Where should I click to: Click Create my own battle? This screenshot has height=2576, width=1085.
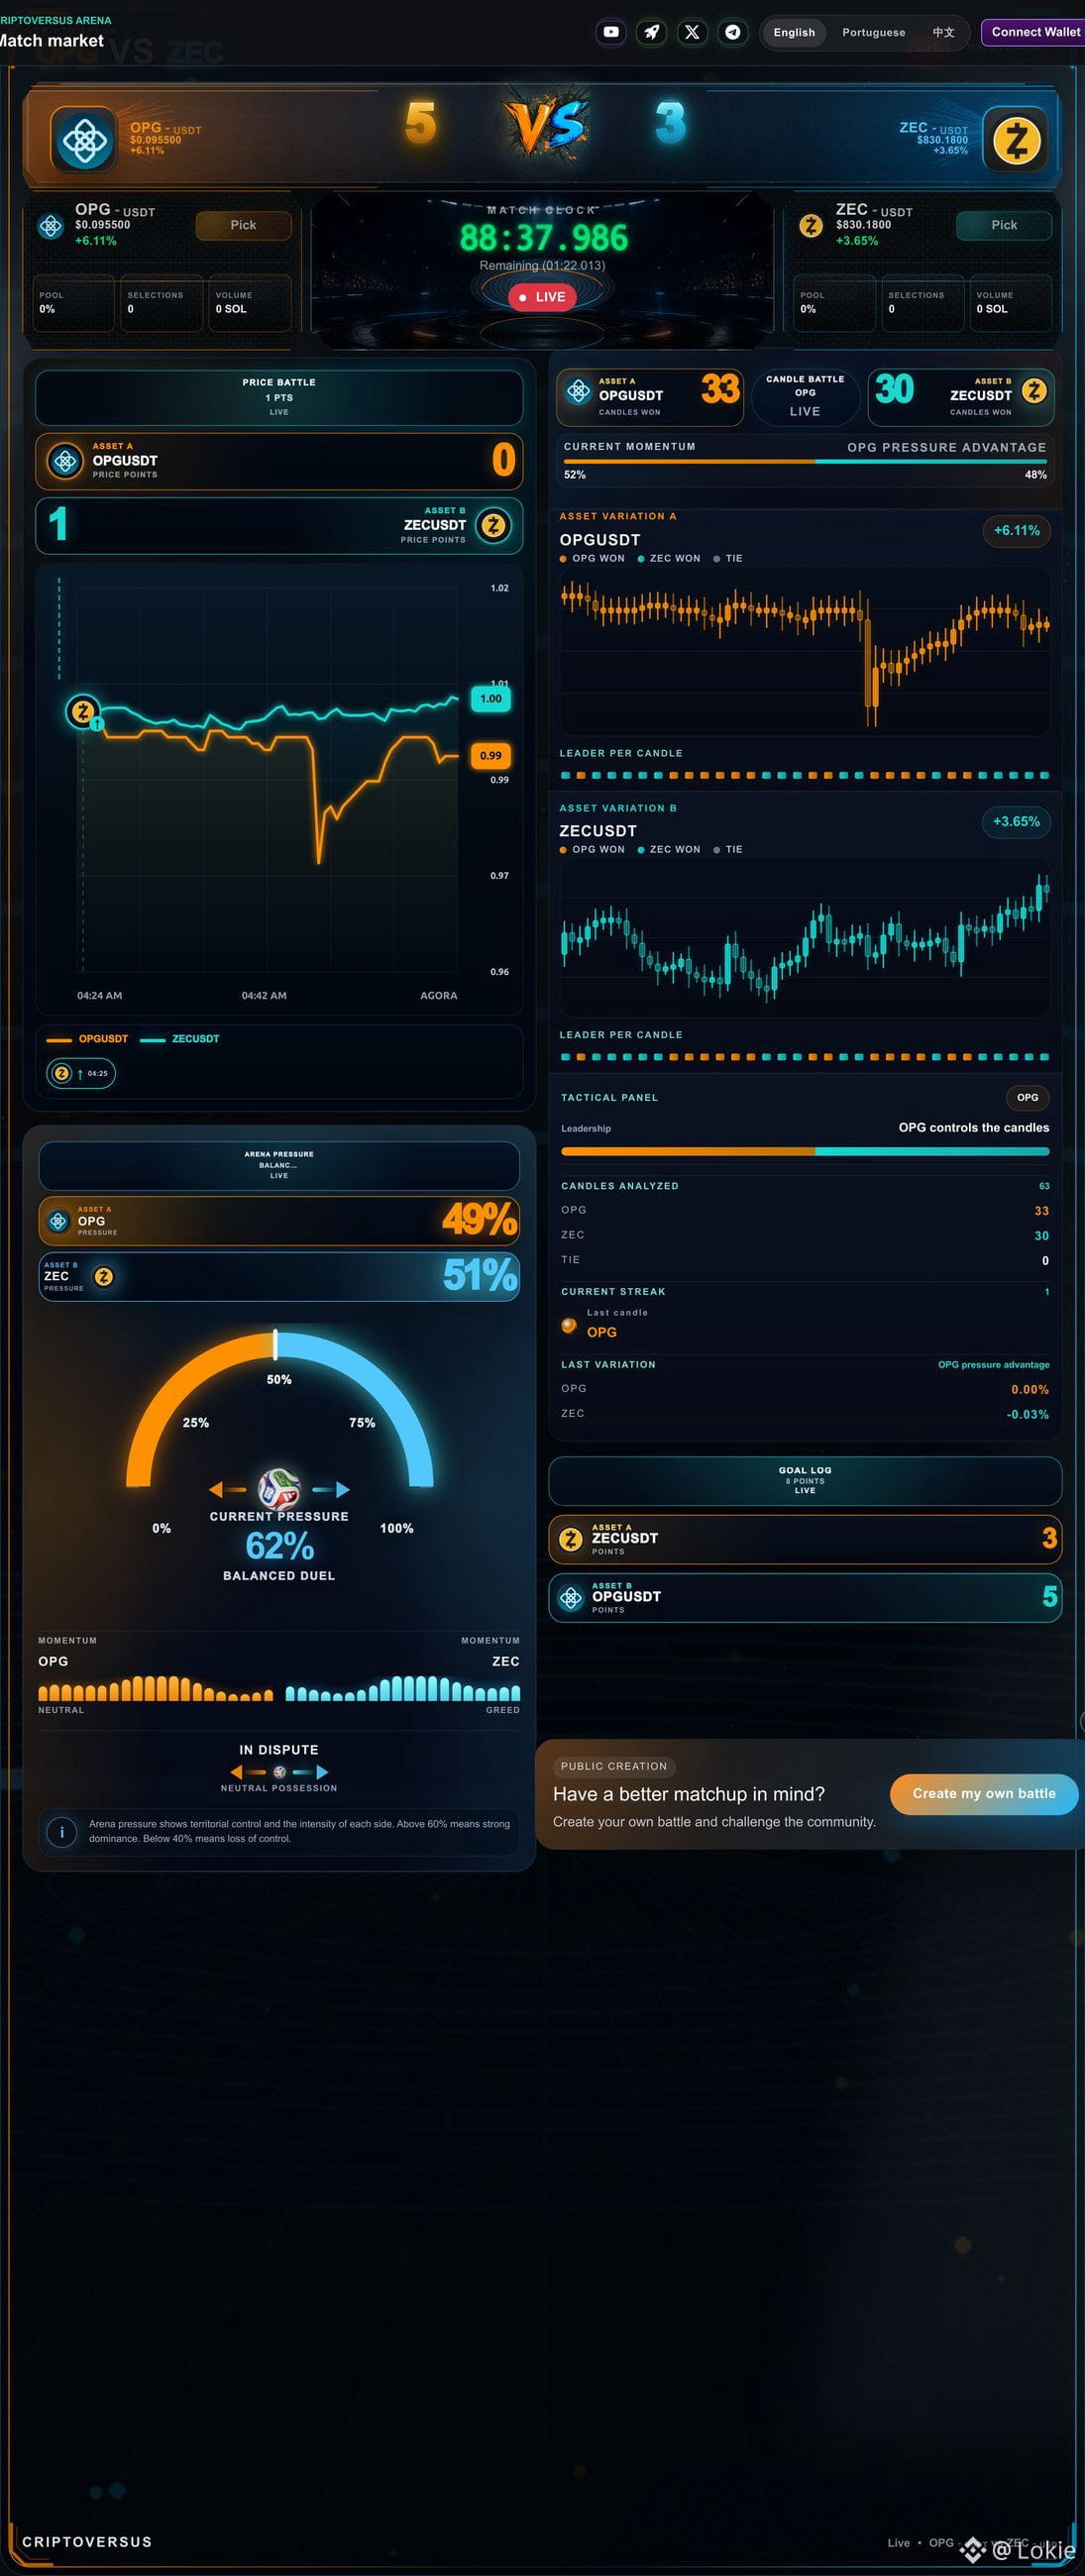984,1794
